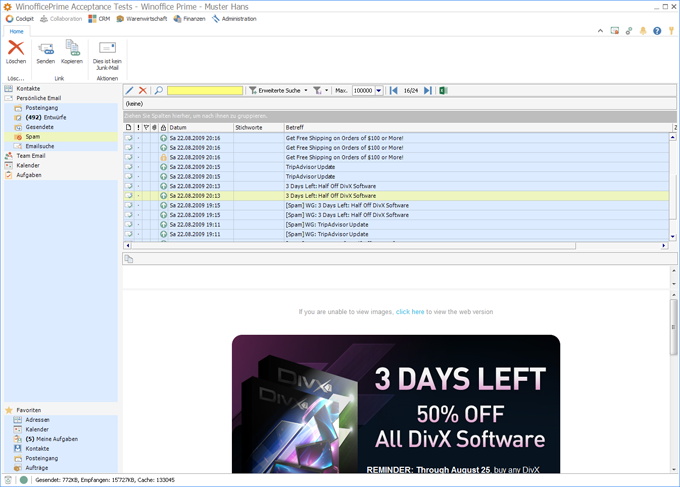Click the Kopieren link icon
The width and height of the screenshot is (680, 487).
point(72,48)
